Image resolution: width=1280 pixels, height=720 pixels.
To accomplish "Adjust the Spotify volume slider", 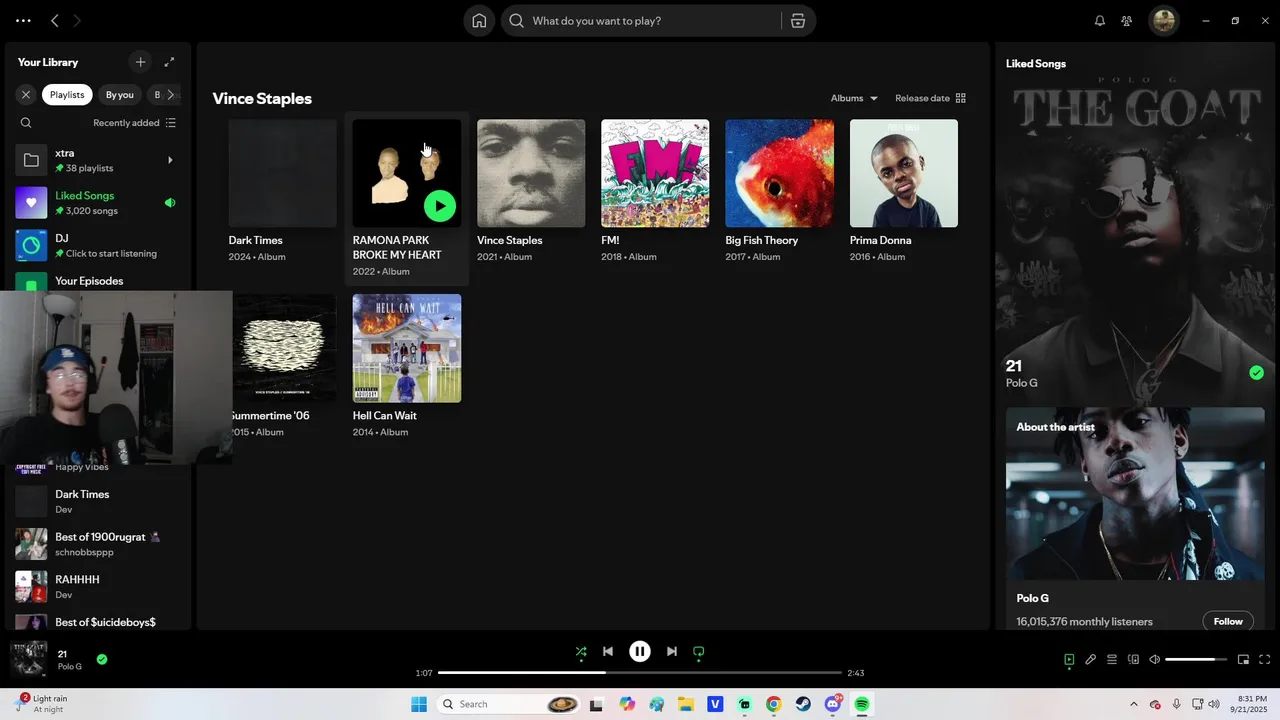I will pyautogui.click(x=1196, y=660).
